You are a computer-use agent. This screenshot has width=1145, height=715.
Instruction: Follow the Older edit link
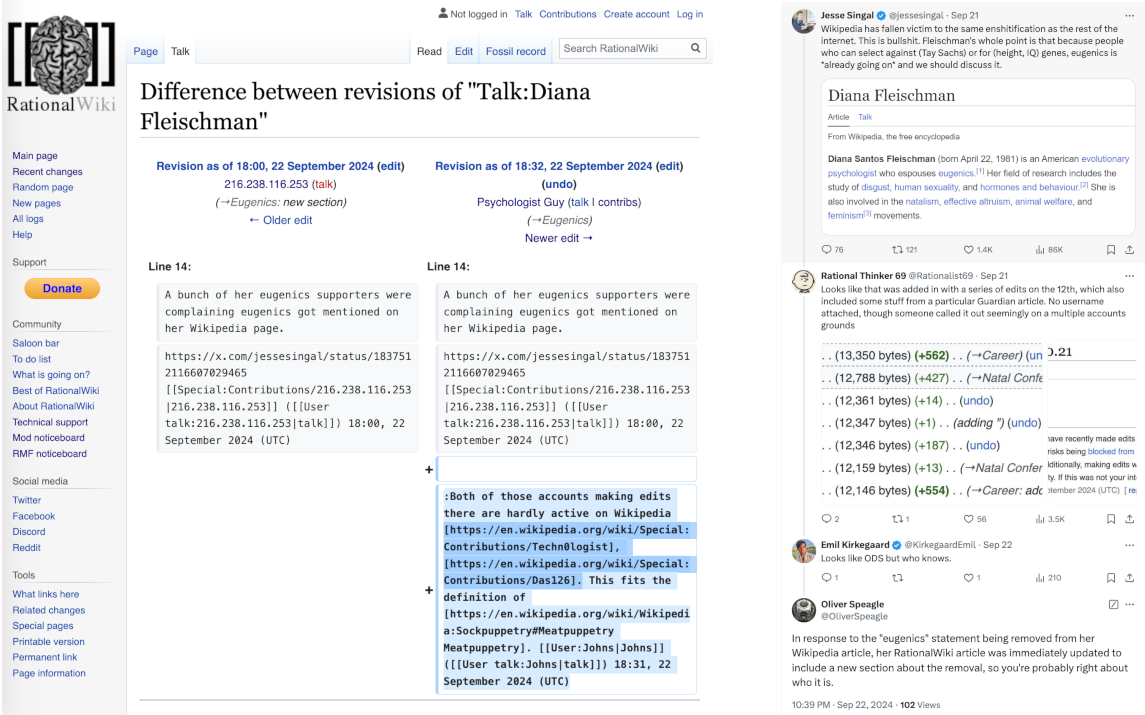click(x=280, y=220)
